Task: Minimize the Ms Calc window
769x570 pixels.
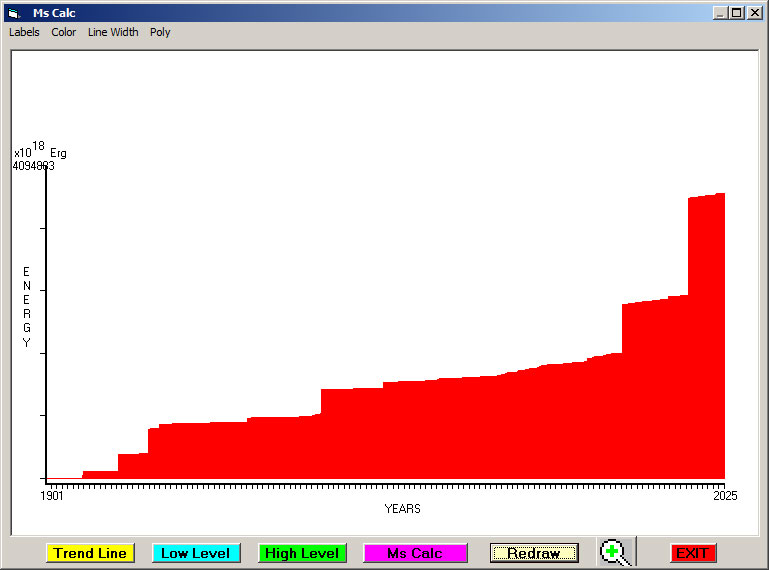Action: (720, 13)
